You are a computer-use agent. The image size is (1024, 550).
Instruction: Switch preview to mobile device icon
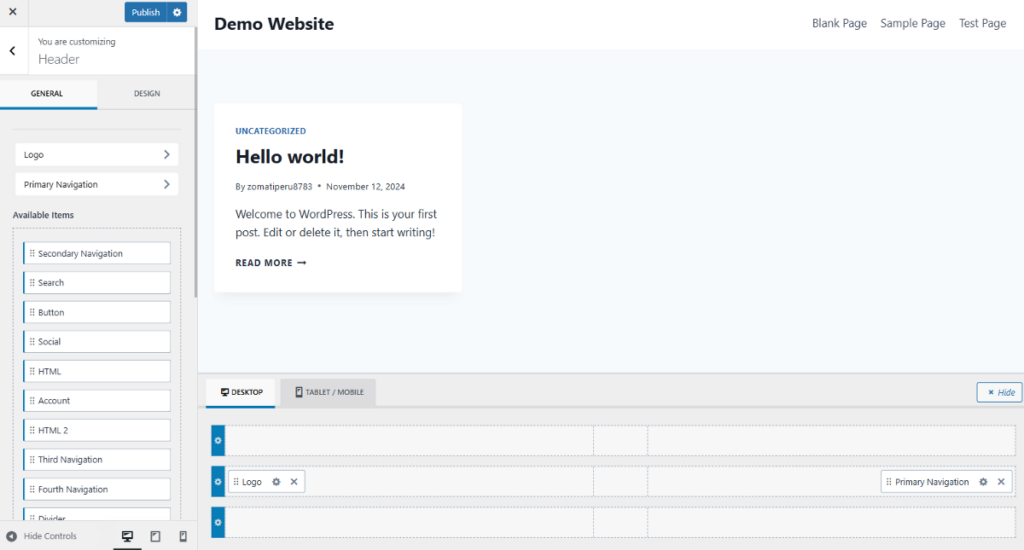point(183,536)
